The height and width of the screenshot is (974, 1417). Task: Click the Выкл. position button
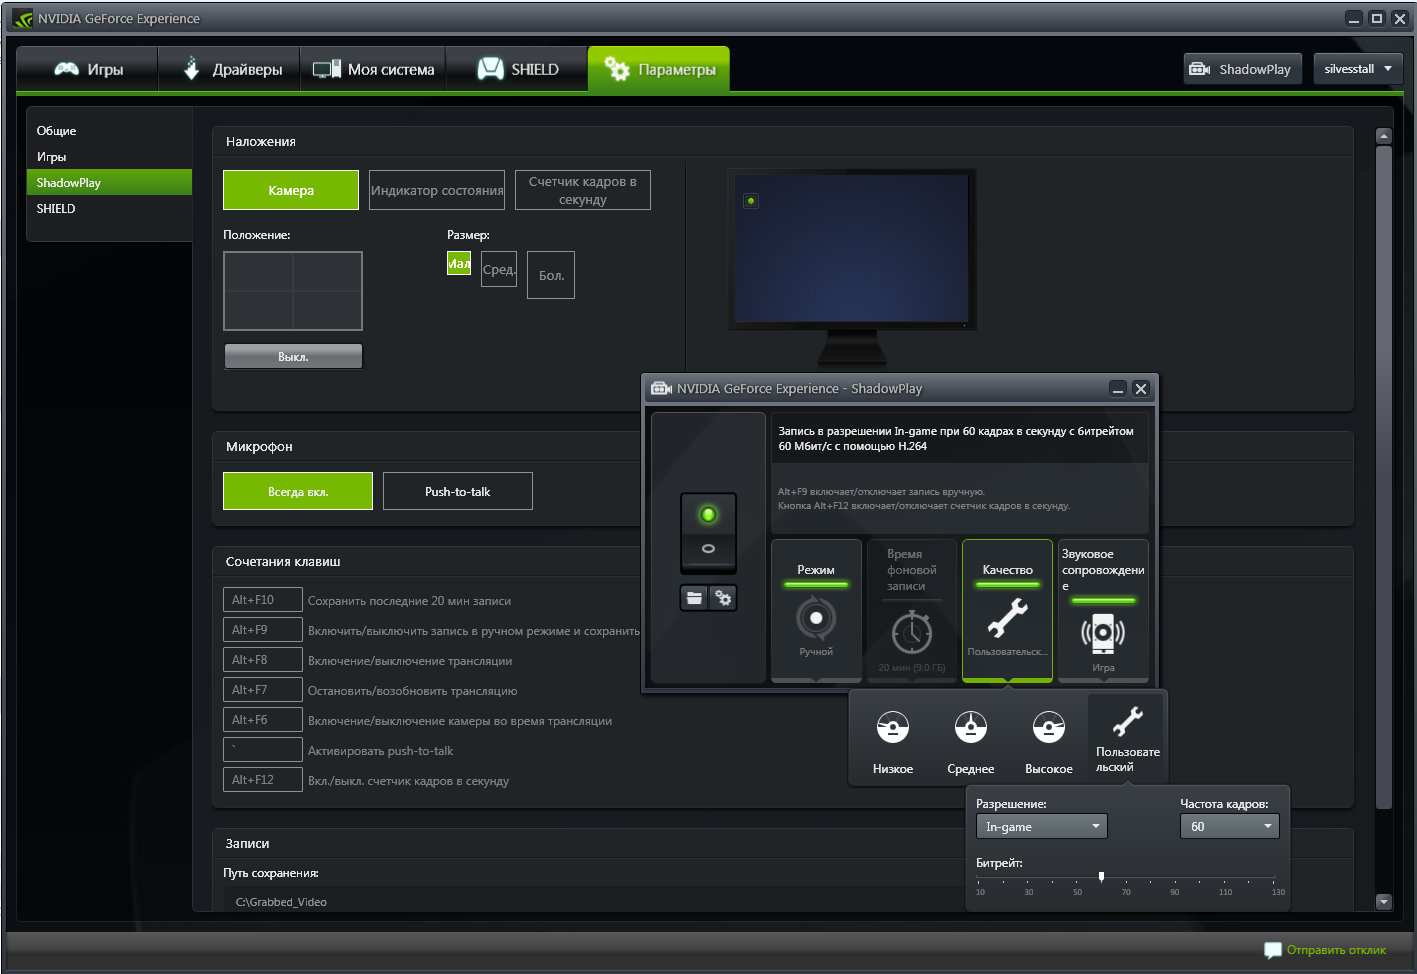[x=293, y=357]
